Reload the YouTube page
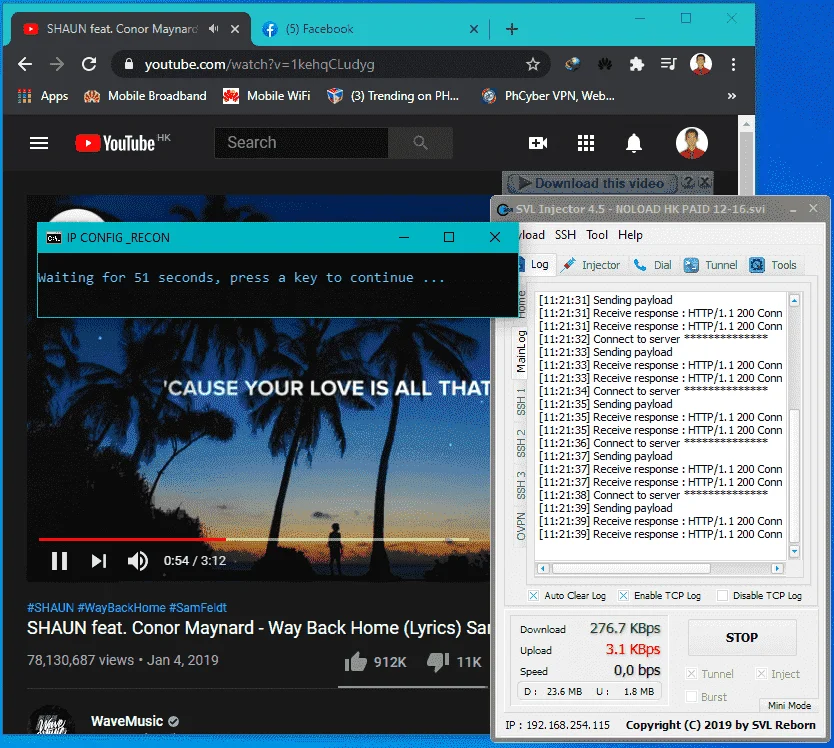 click(x=89, y=64)
